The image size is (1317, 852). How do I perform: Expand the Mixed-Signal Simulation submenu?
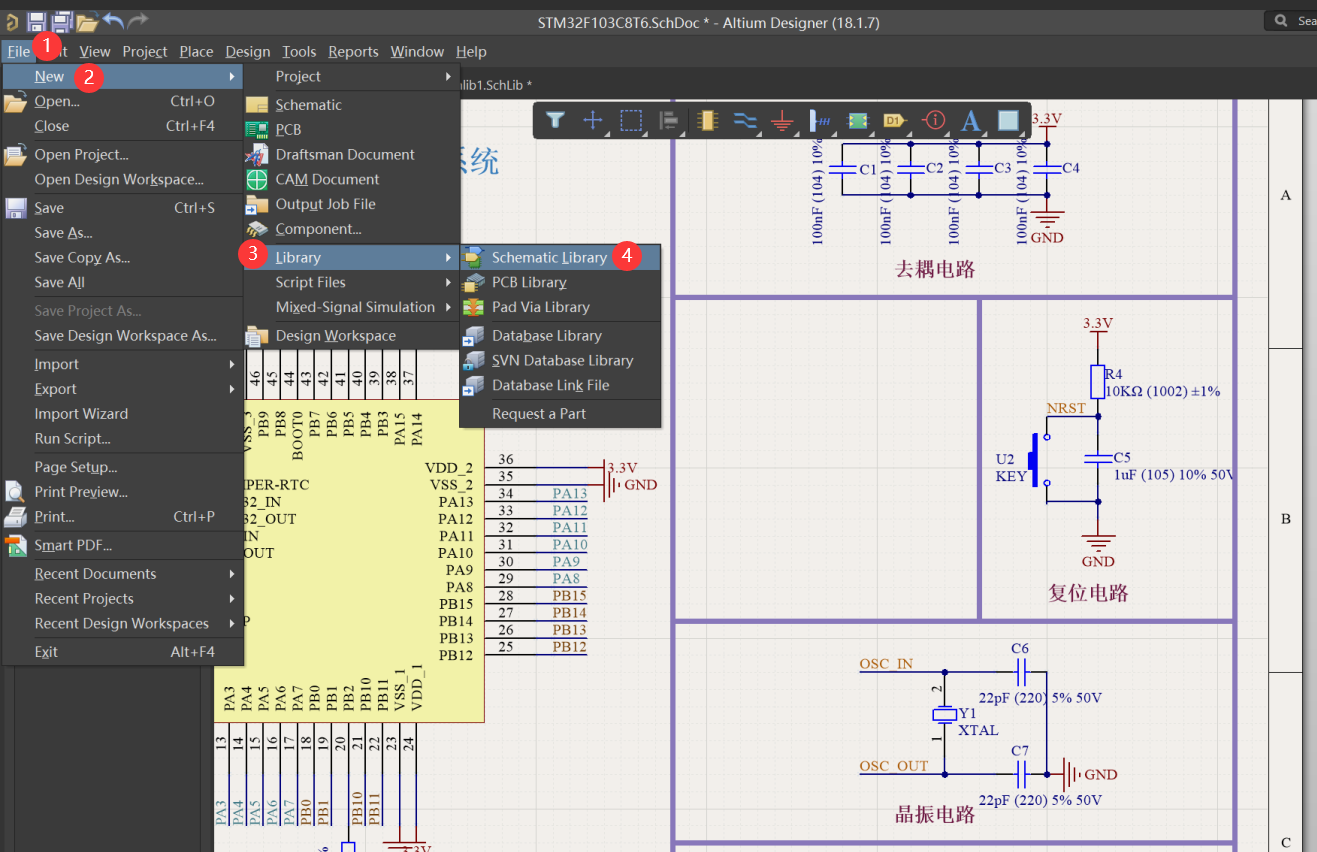pos(356,307)
